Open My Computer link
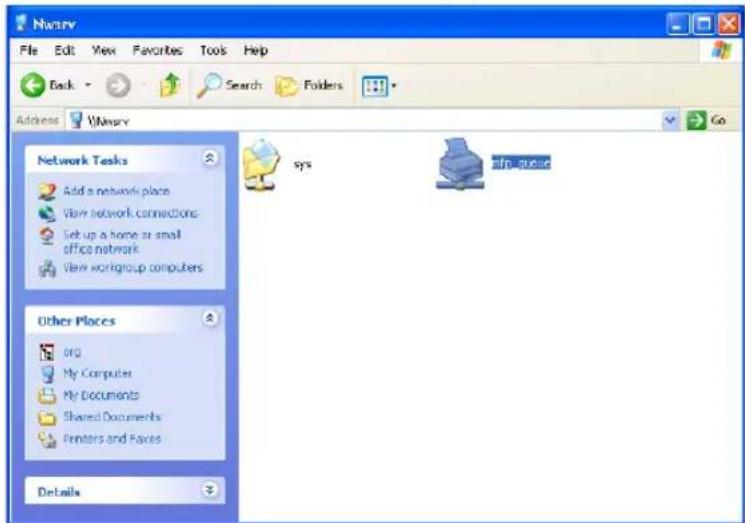The width and height of the screenshot is (745, 523). pos(97,374)
